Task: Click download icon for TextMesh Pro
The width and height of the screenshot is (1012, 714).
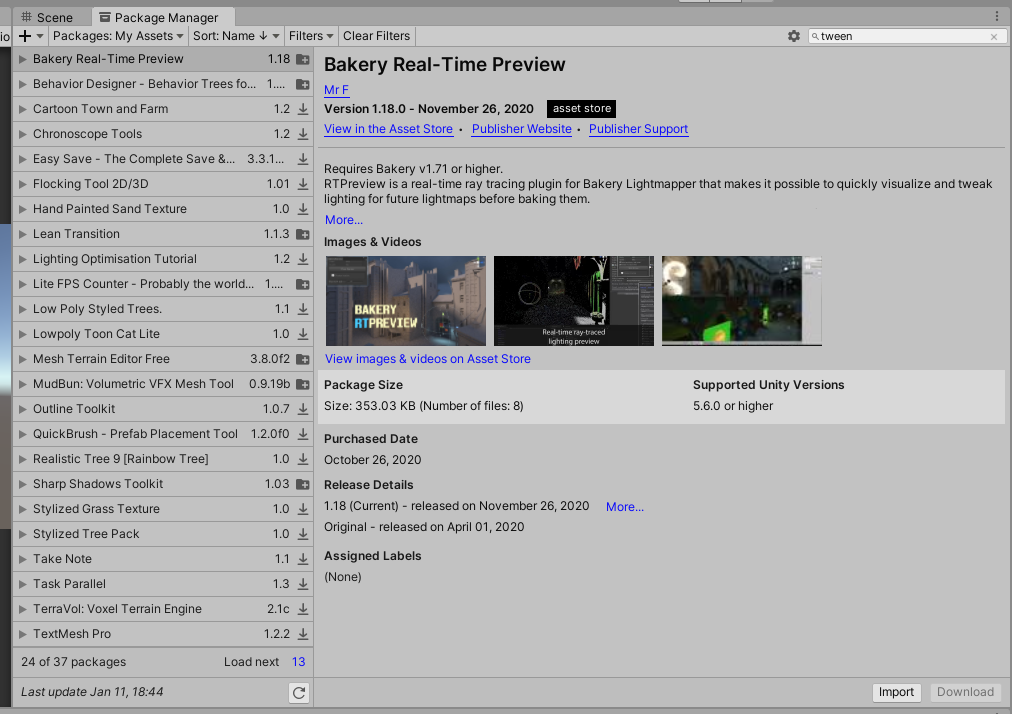Action: click(303, 635)
